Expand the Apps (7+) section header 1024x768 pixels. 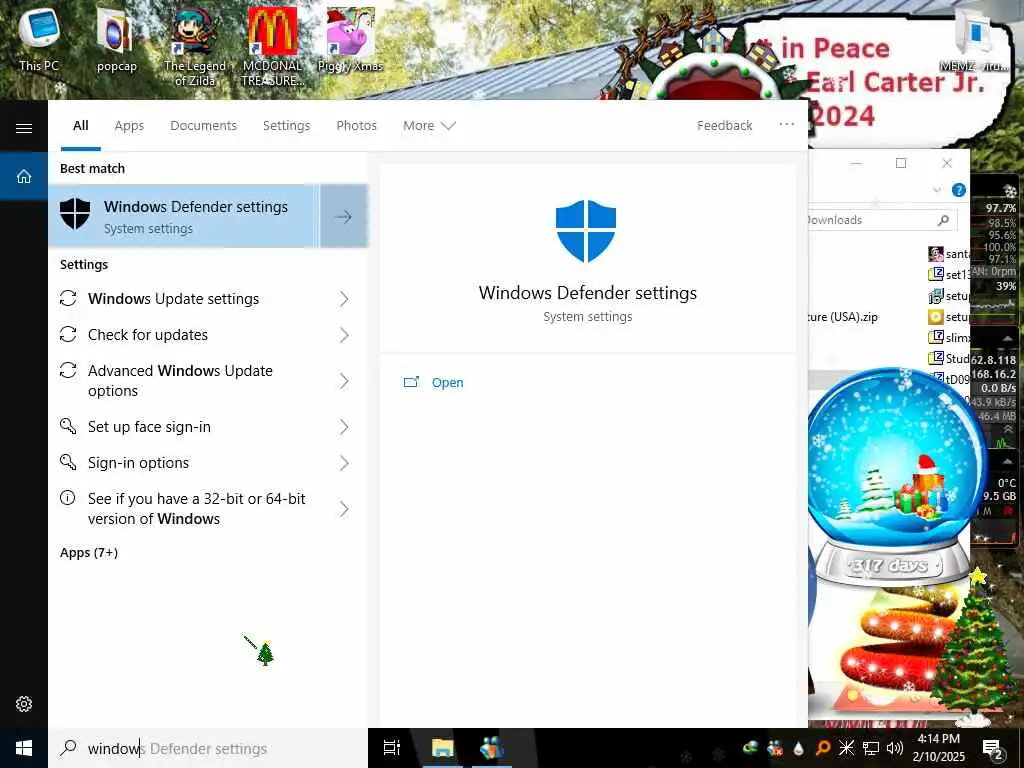tap(89, 552)
